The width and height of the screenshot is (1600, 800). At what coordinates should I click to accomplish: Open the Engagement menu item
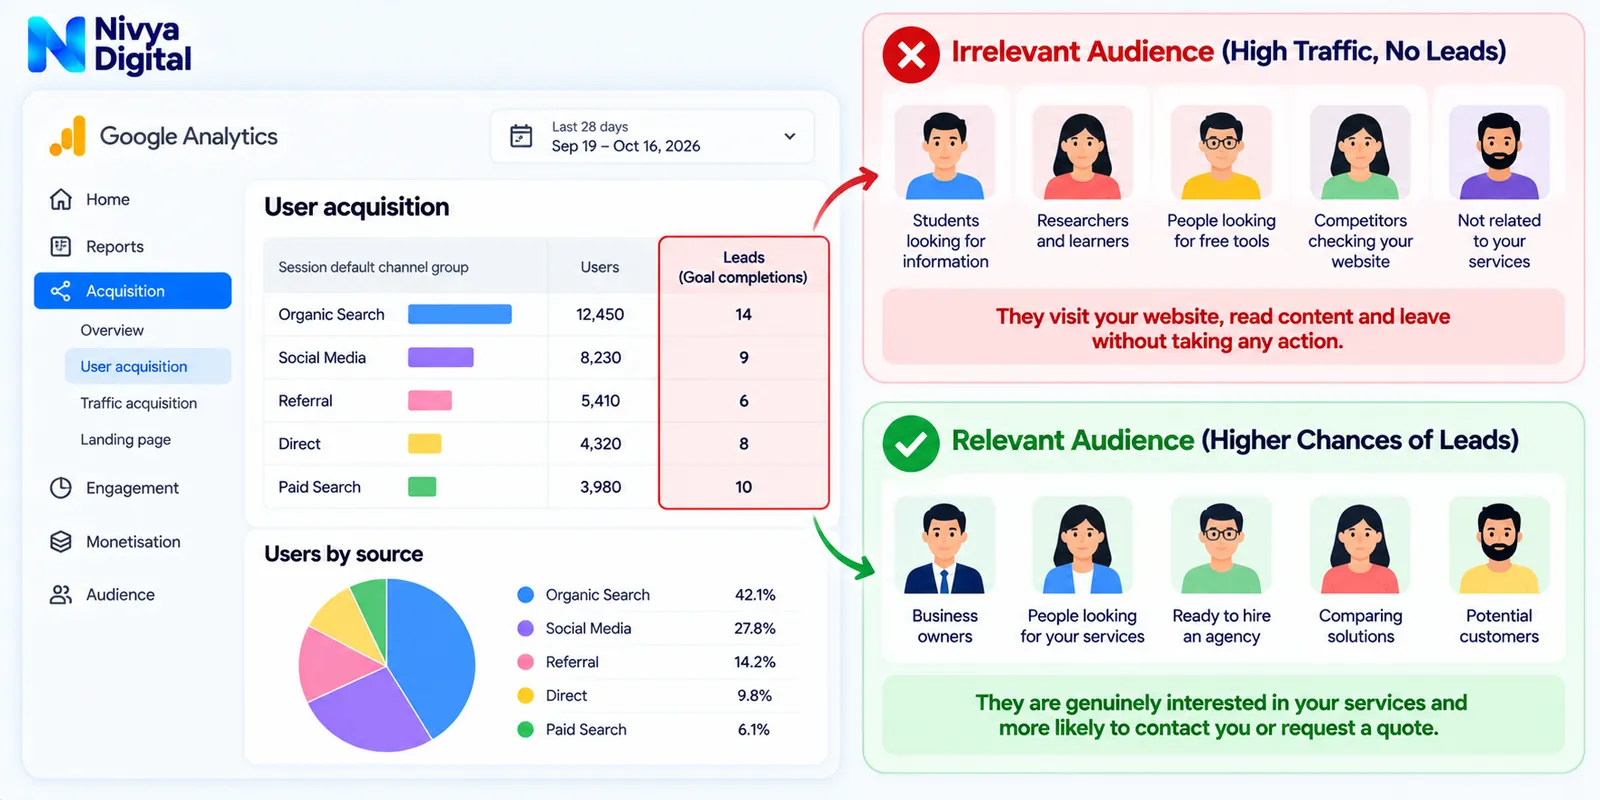point(133,488)
